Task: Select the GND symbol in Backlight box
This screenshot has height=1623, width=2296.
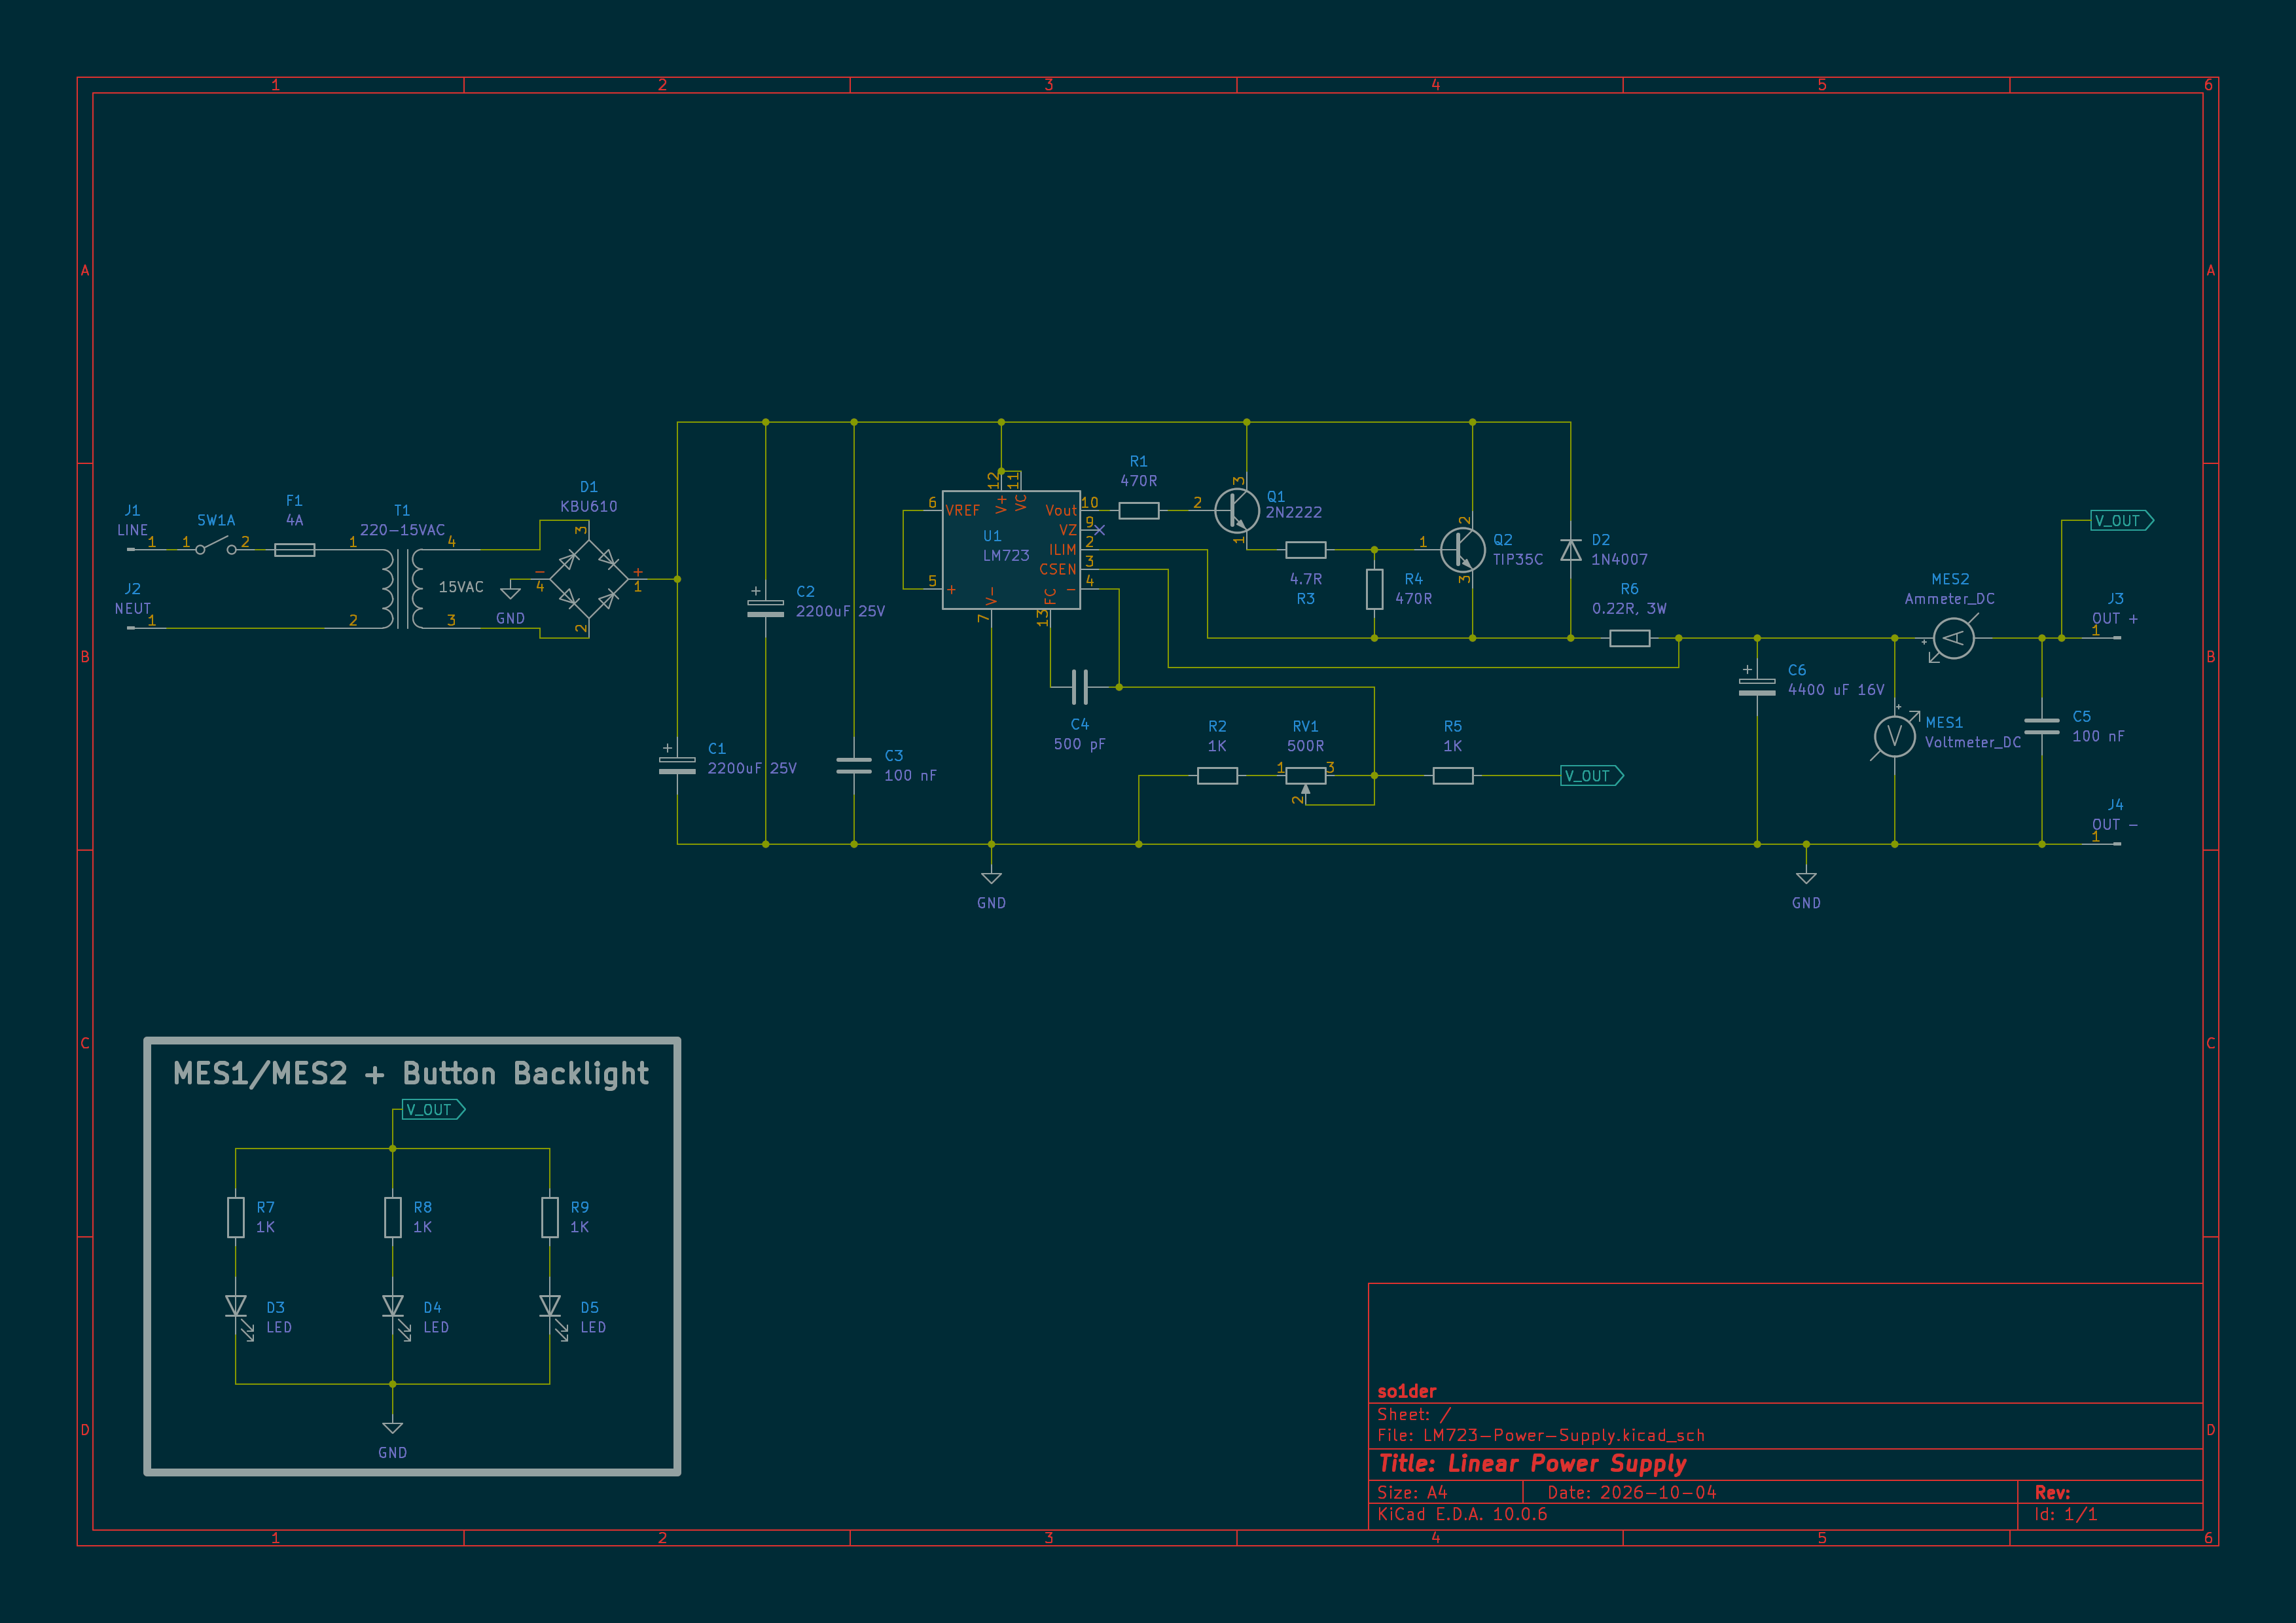Action: click(393, 1427)
